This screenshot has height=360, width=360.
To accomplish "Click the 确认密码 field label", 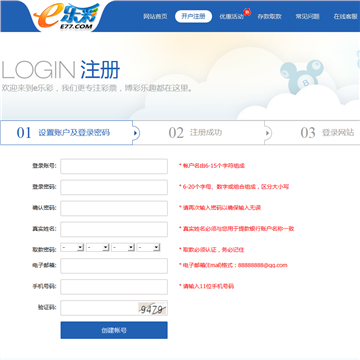I will pos(44,208).
